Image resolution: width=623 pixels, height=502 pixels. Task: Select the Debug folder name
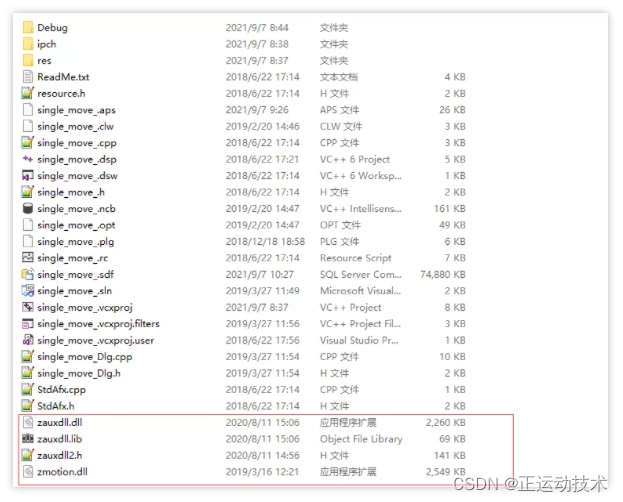(x=52, y=27)
